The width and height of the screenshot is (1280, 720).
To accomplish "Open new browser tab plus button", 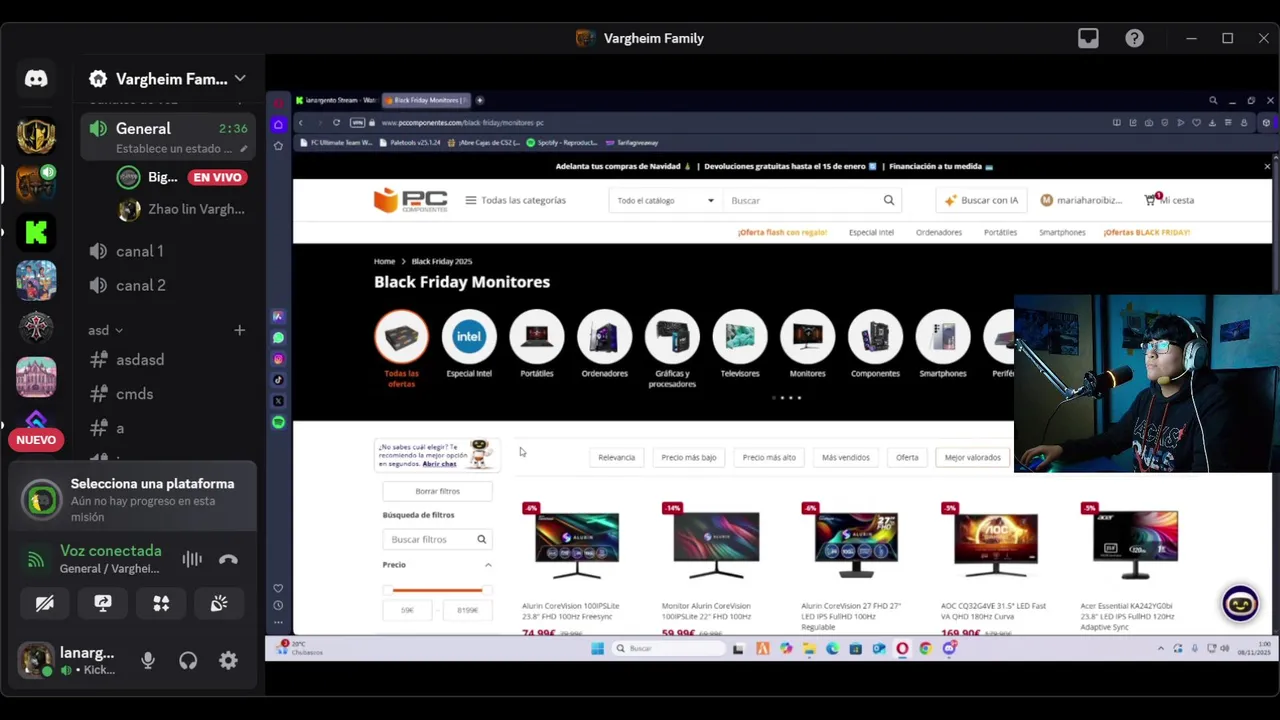I will click(479, 100).
